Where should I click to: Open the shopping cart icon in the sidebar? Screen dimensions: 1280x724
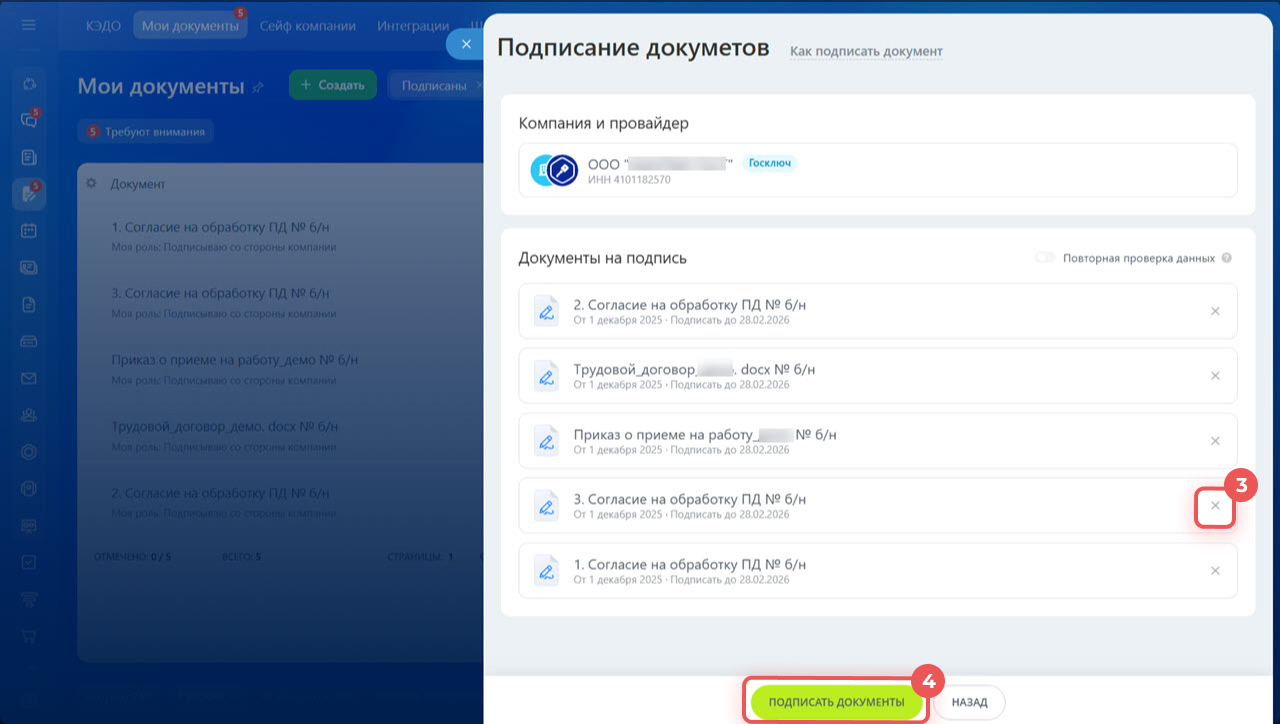pyautogui.click(x=29, y=637)
